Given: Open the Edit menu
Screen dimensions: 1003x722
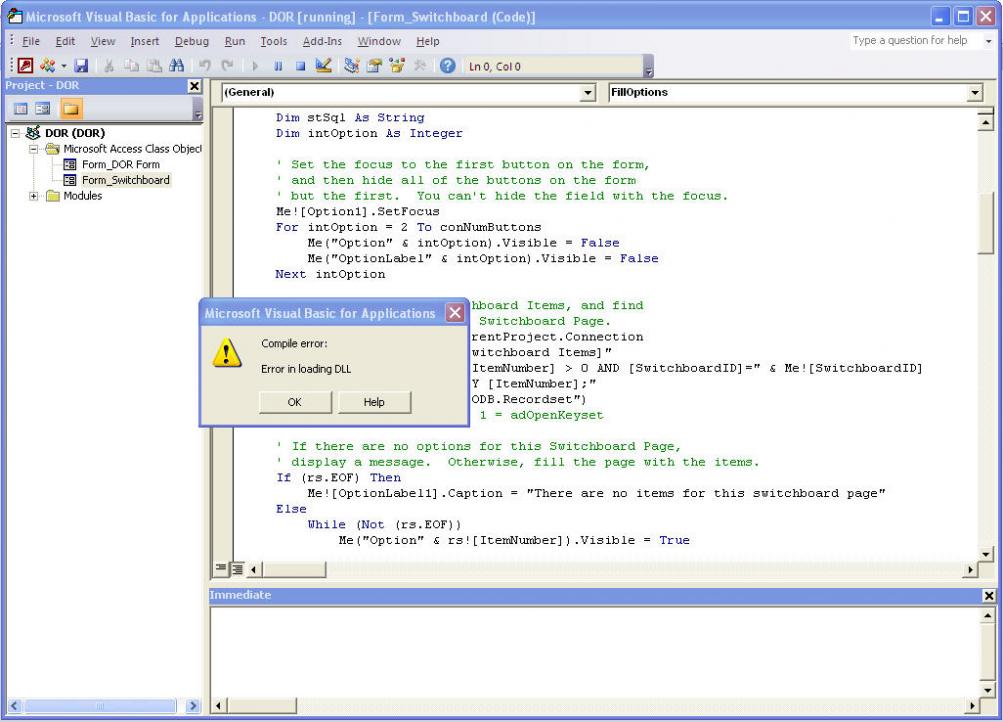Looking at the screenshot, I should click(65, 41).
